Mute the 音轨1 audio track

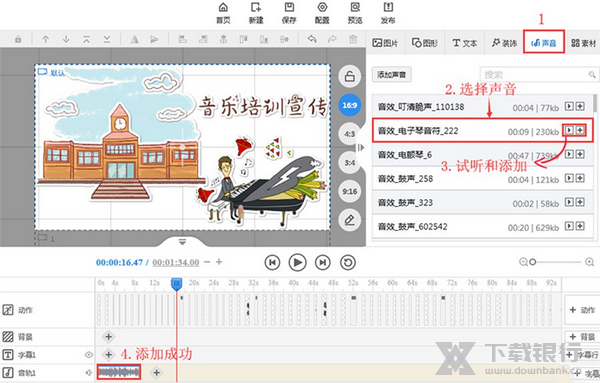click(x=88, y=372)
